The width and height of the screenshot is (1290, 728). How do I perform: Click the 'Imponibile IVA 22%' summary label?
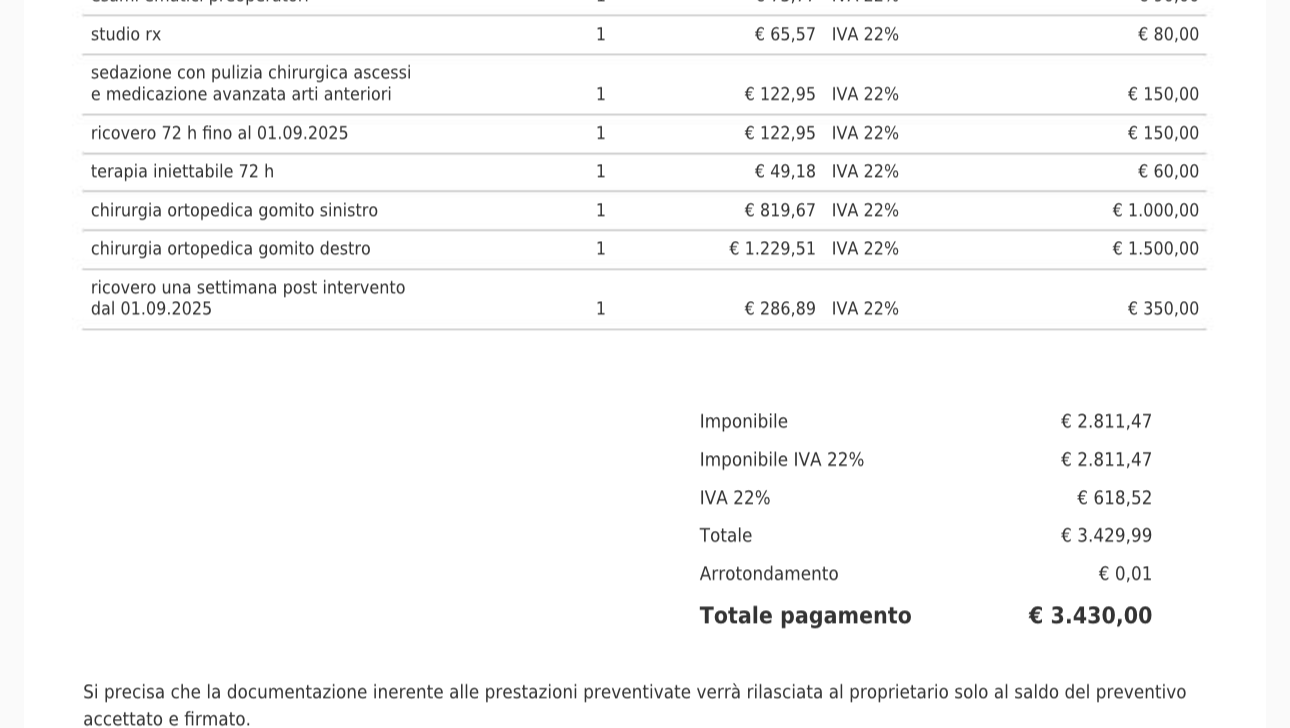tap(781, 460)
